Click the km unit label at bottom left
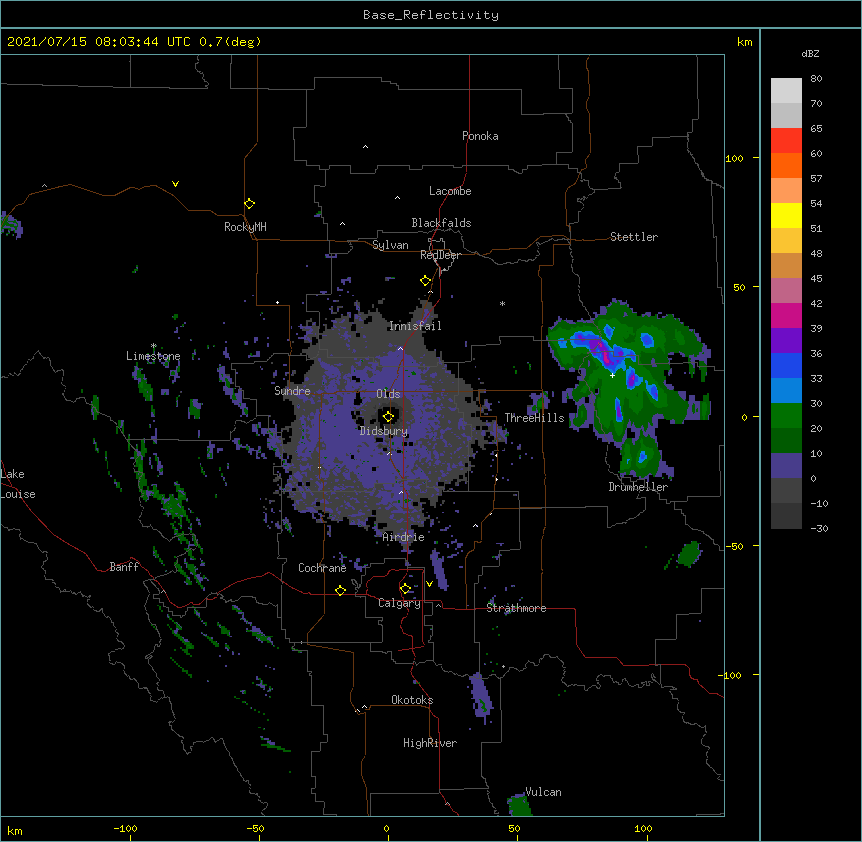This screenshot has height=842, width=862. [15, 831]
